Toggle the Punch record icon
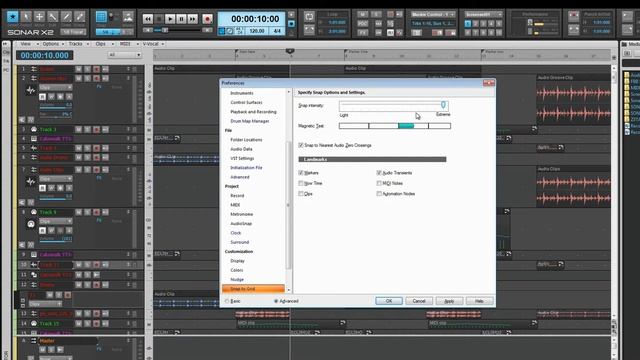 point(573,17)
